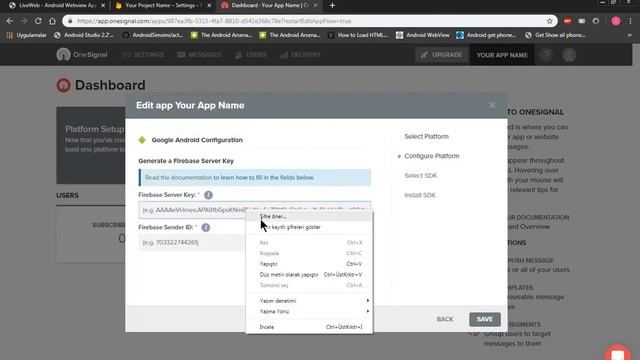Select the Select SDK step

pyautogui.click(x=420, y=176)
